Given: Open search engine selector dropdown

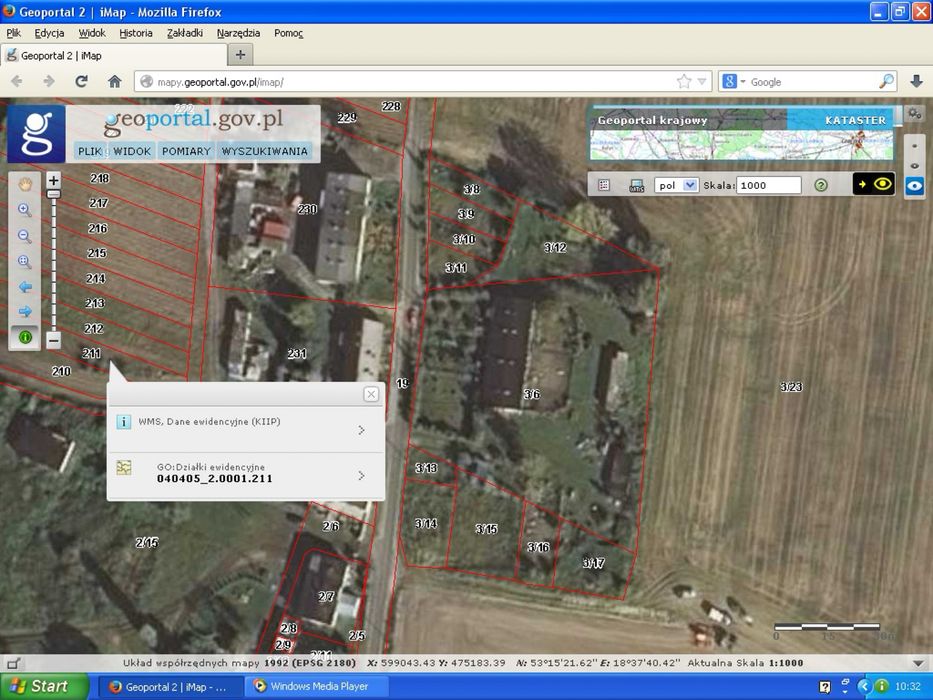Looking at the screenshot, I should point(734,82).
